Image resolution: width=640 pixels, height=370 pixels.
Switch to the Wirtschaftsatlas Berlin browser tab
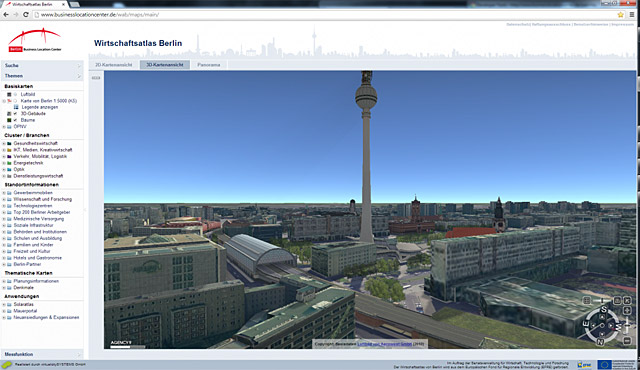click(35, 4)
